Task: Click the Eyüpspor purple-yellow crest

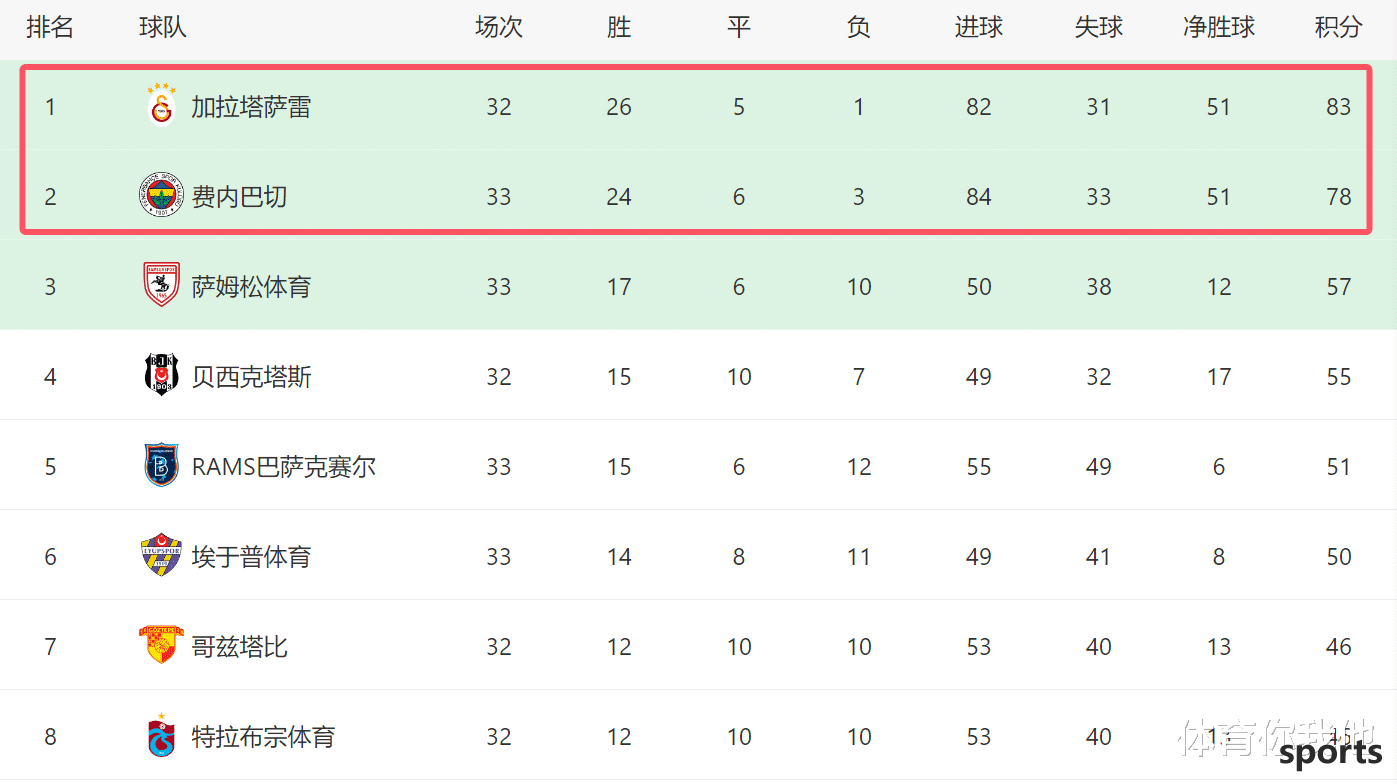Action: [161, 555]
